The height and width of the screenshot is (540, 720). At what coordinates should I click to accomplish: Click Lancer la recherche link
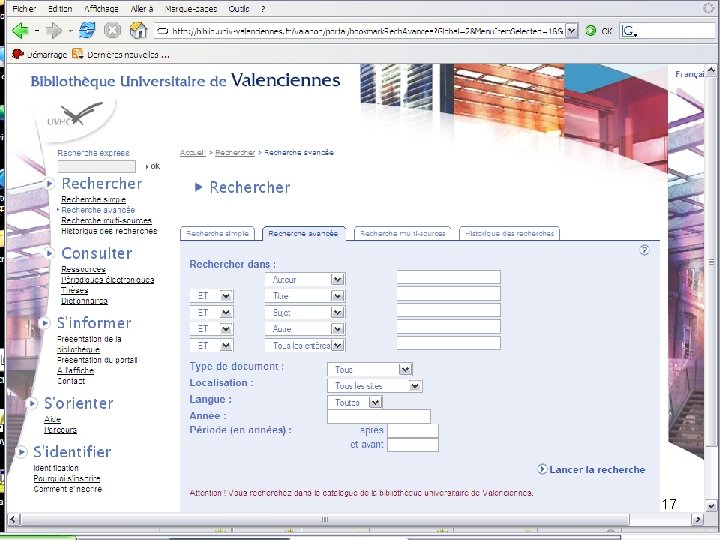[x=597, y=469]
